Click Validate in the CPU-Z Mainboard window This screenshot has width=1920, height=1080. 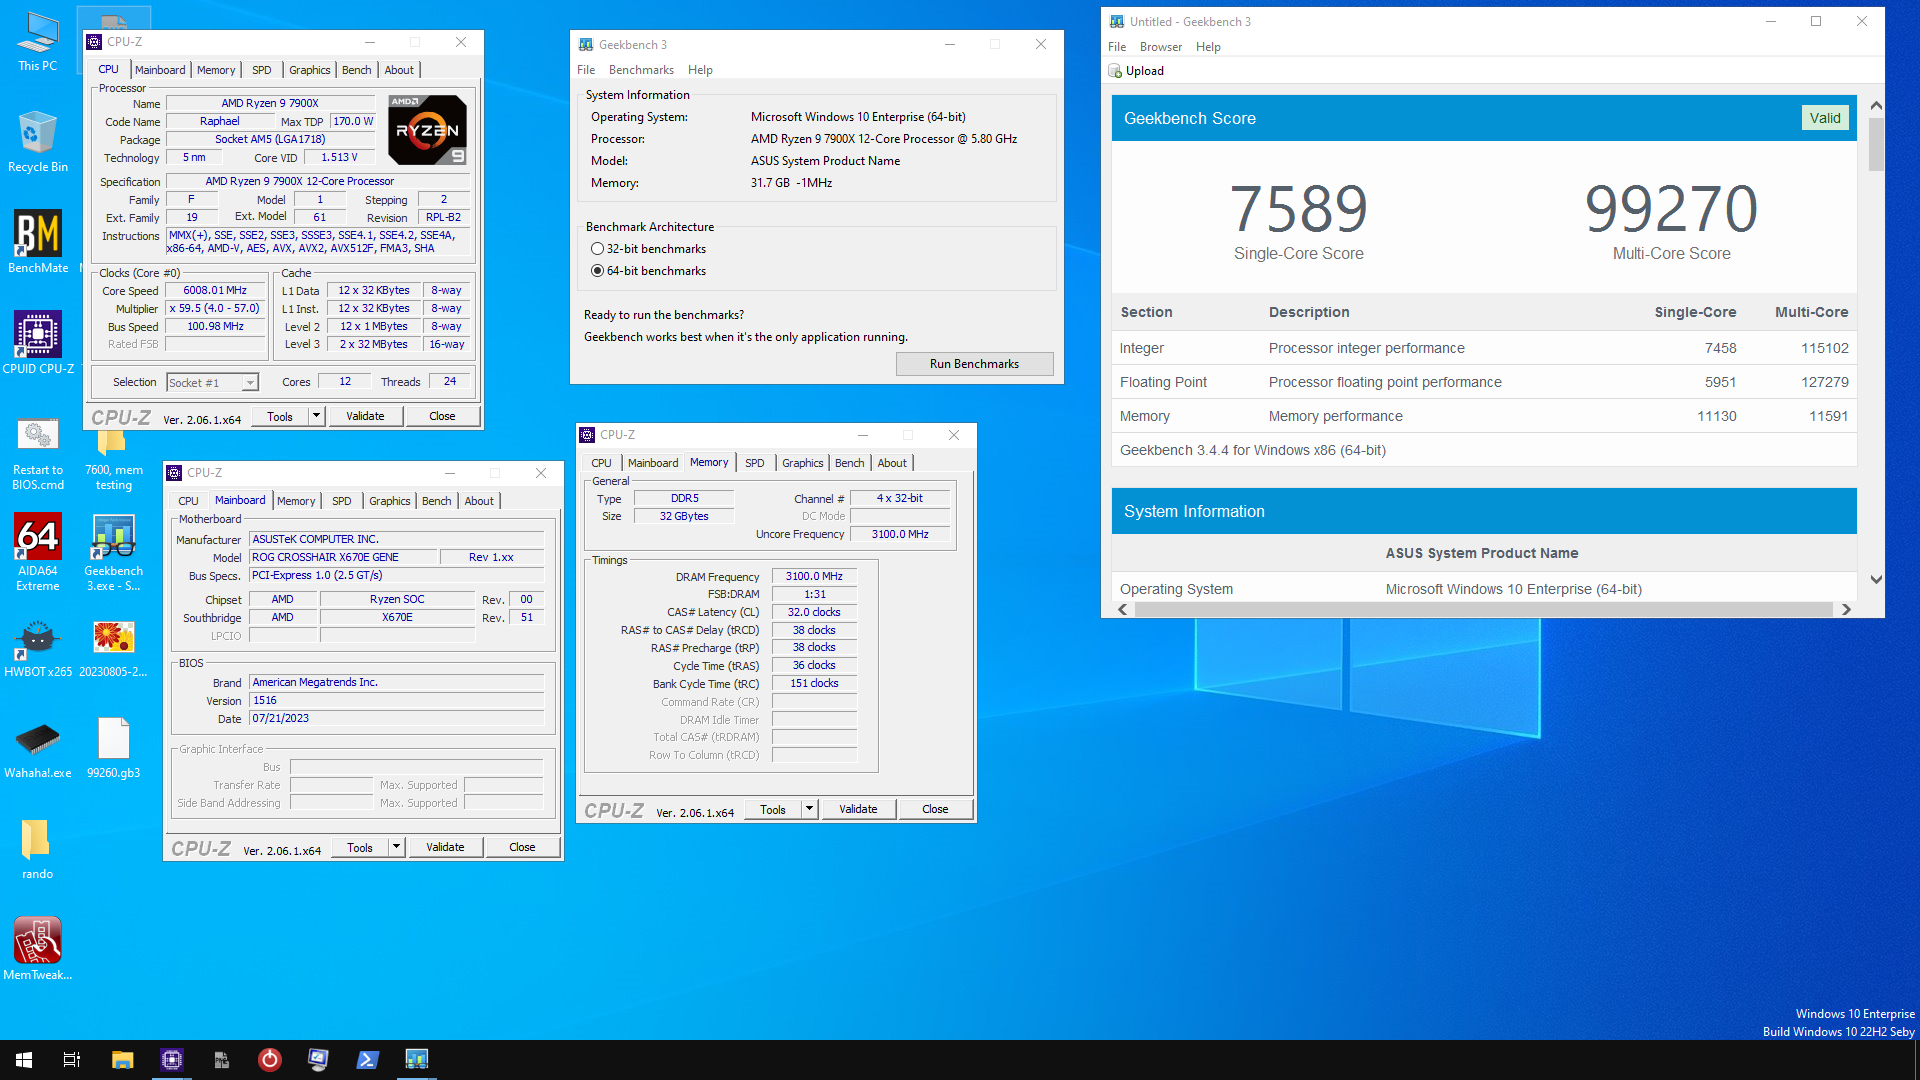[x=445, y=847]
